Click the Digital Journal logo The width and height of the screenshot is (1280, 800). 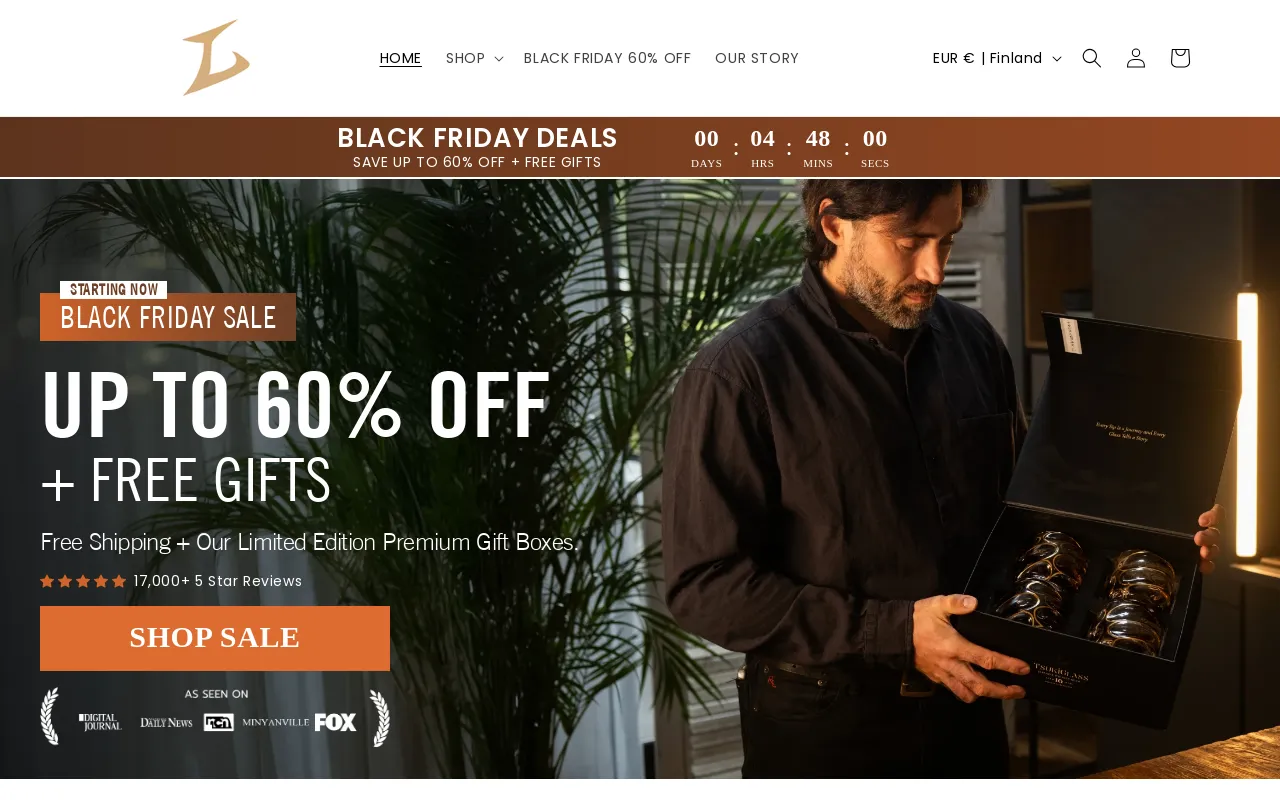[x=101, y=722]
